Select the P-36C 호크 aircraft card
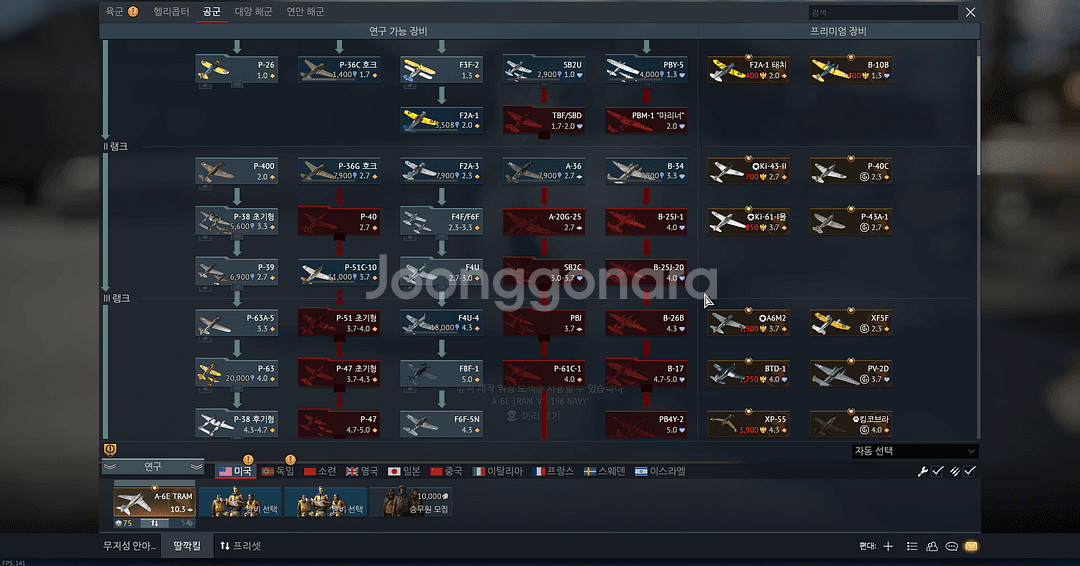 (339, 70)
